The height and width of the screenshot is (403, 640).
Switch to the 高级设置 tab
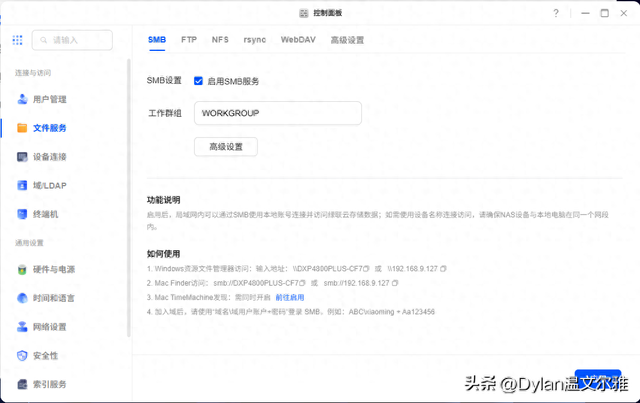click(x=347, y=40)
